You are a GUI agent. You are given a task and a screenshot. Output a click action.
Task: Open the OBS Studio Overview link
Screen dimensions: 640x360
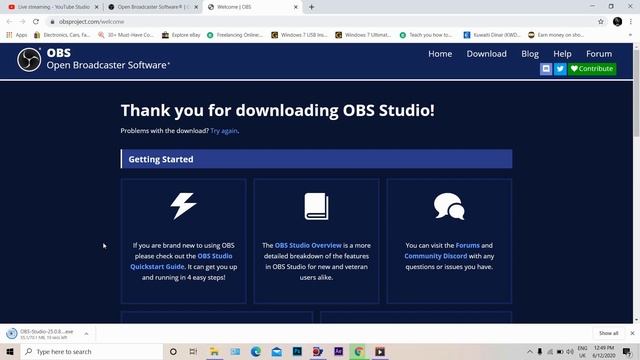pos(308,245)
